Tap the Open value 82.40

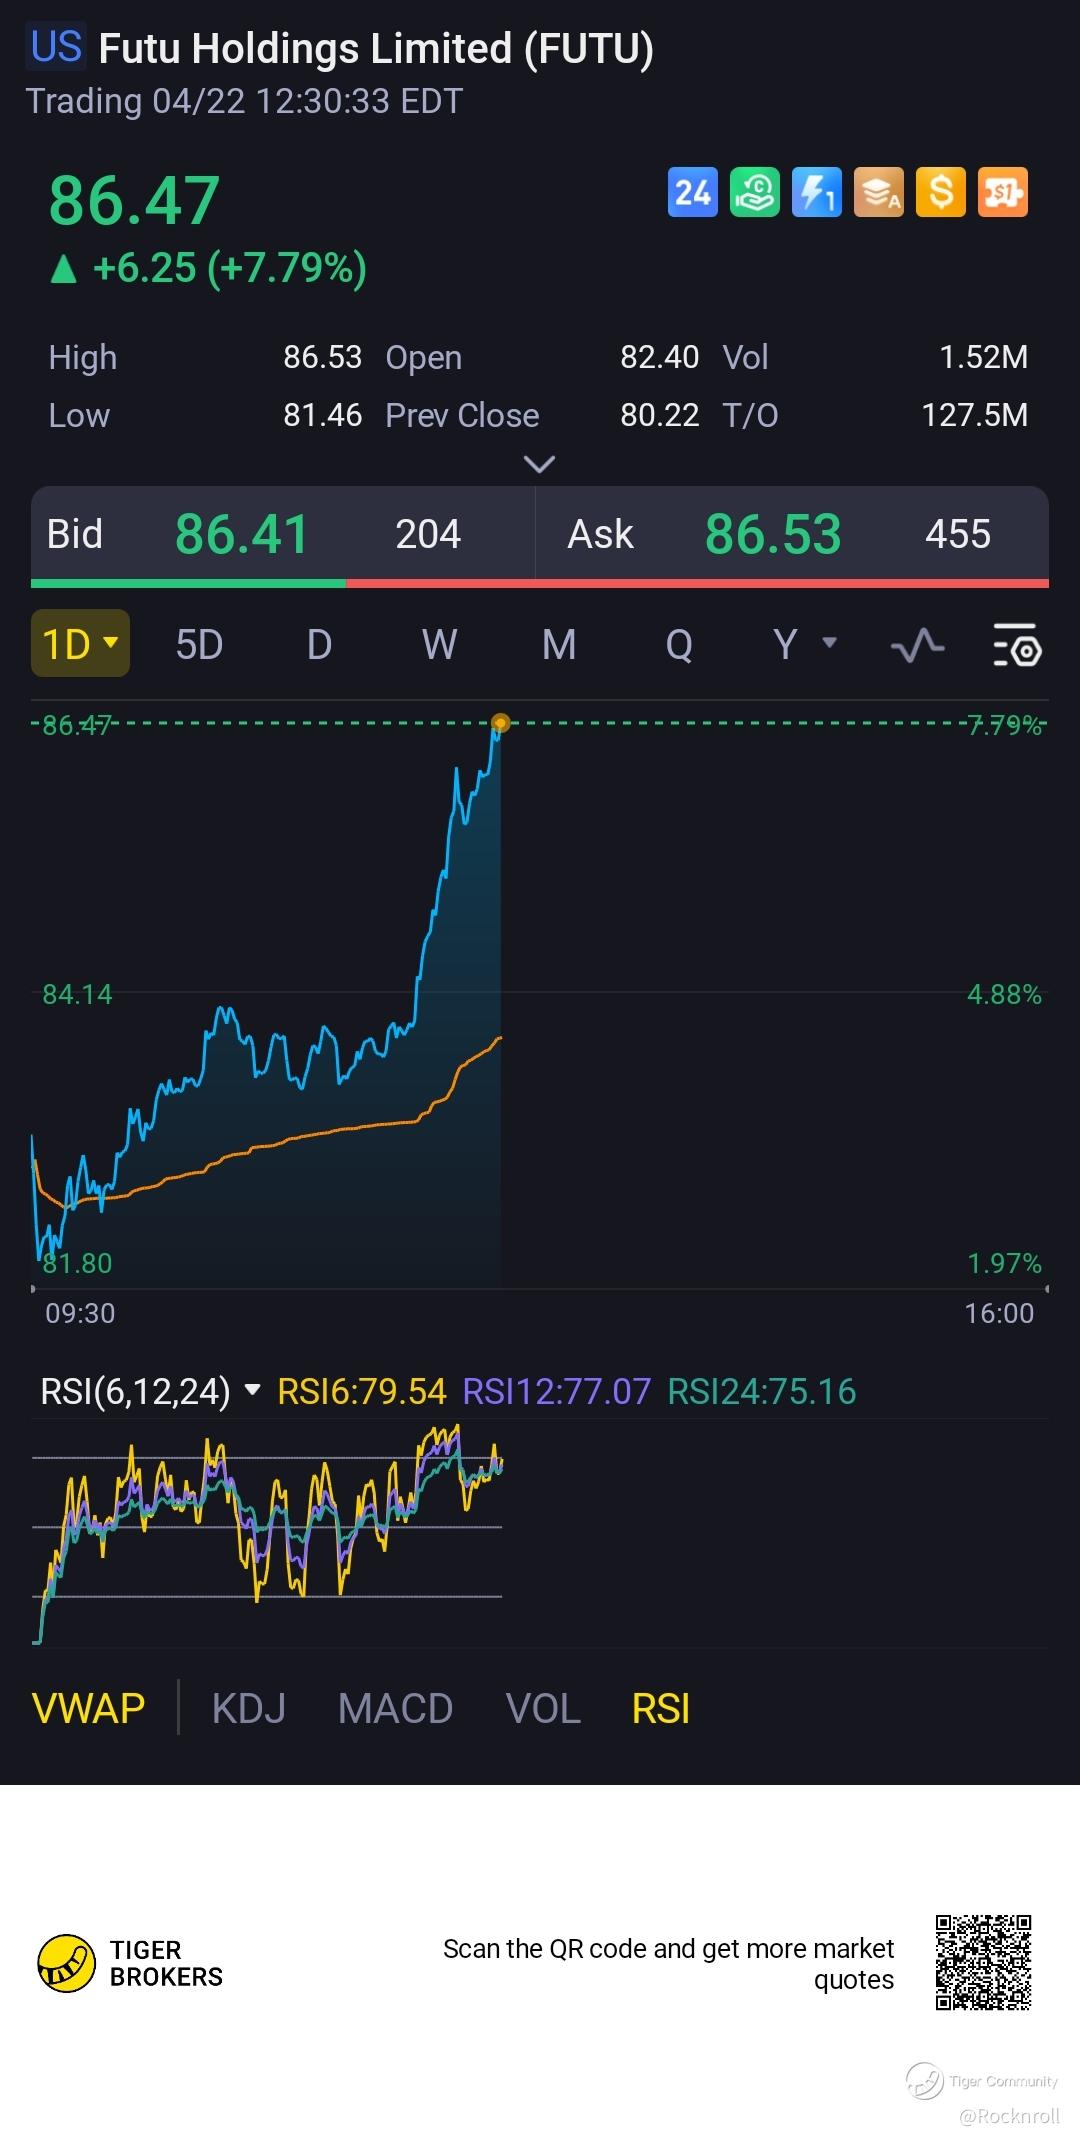(x=659, y=357)
